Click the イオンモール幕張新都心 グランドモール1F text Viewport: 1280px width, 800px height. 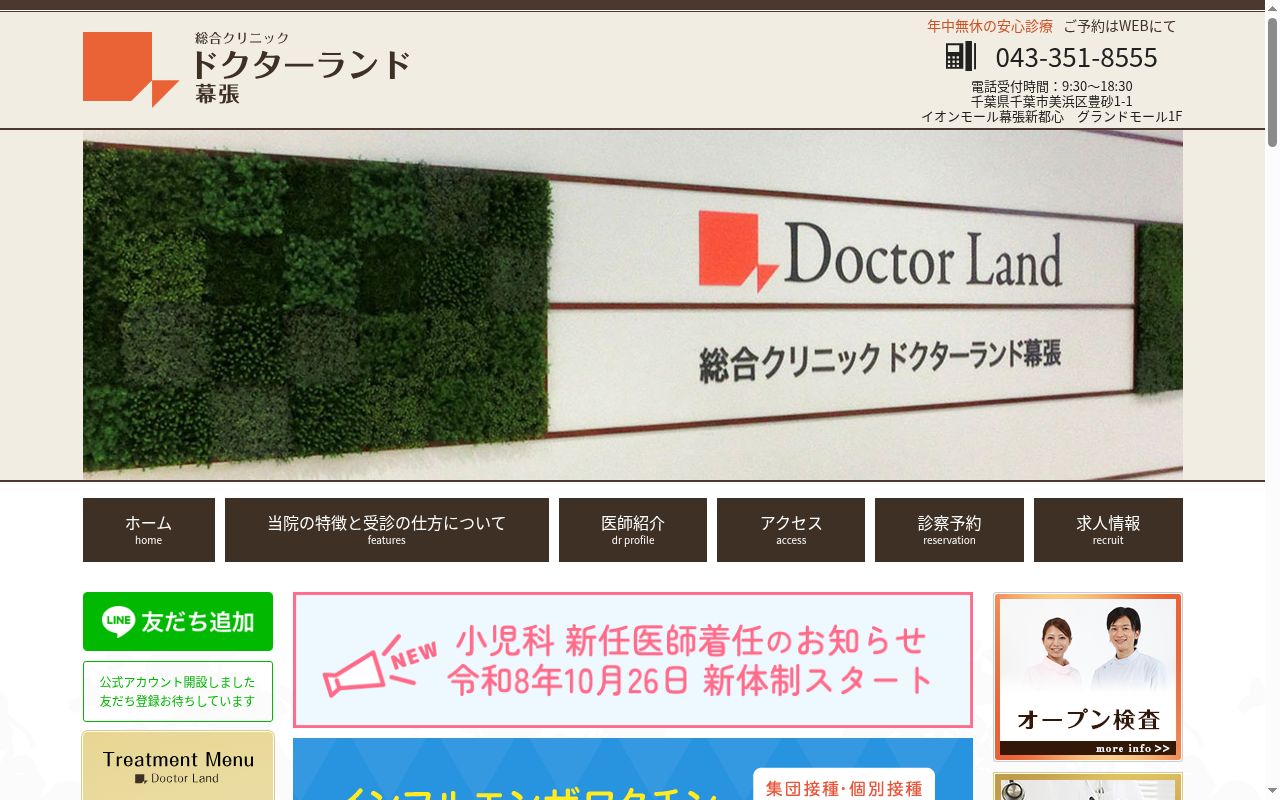[1052, 116]
